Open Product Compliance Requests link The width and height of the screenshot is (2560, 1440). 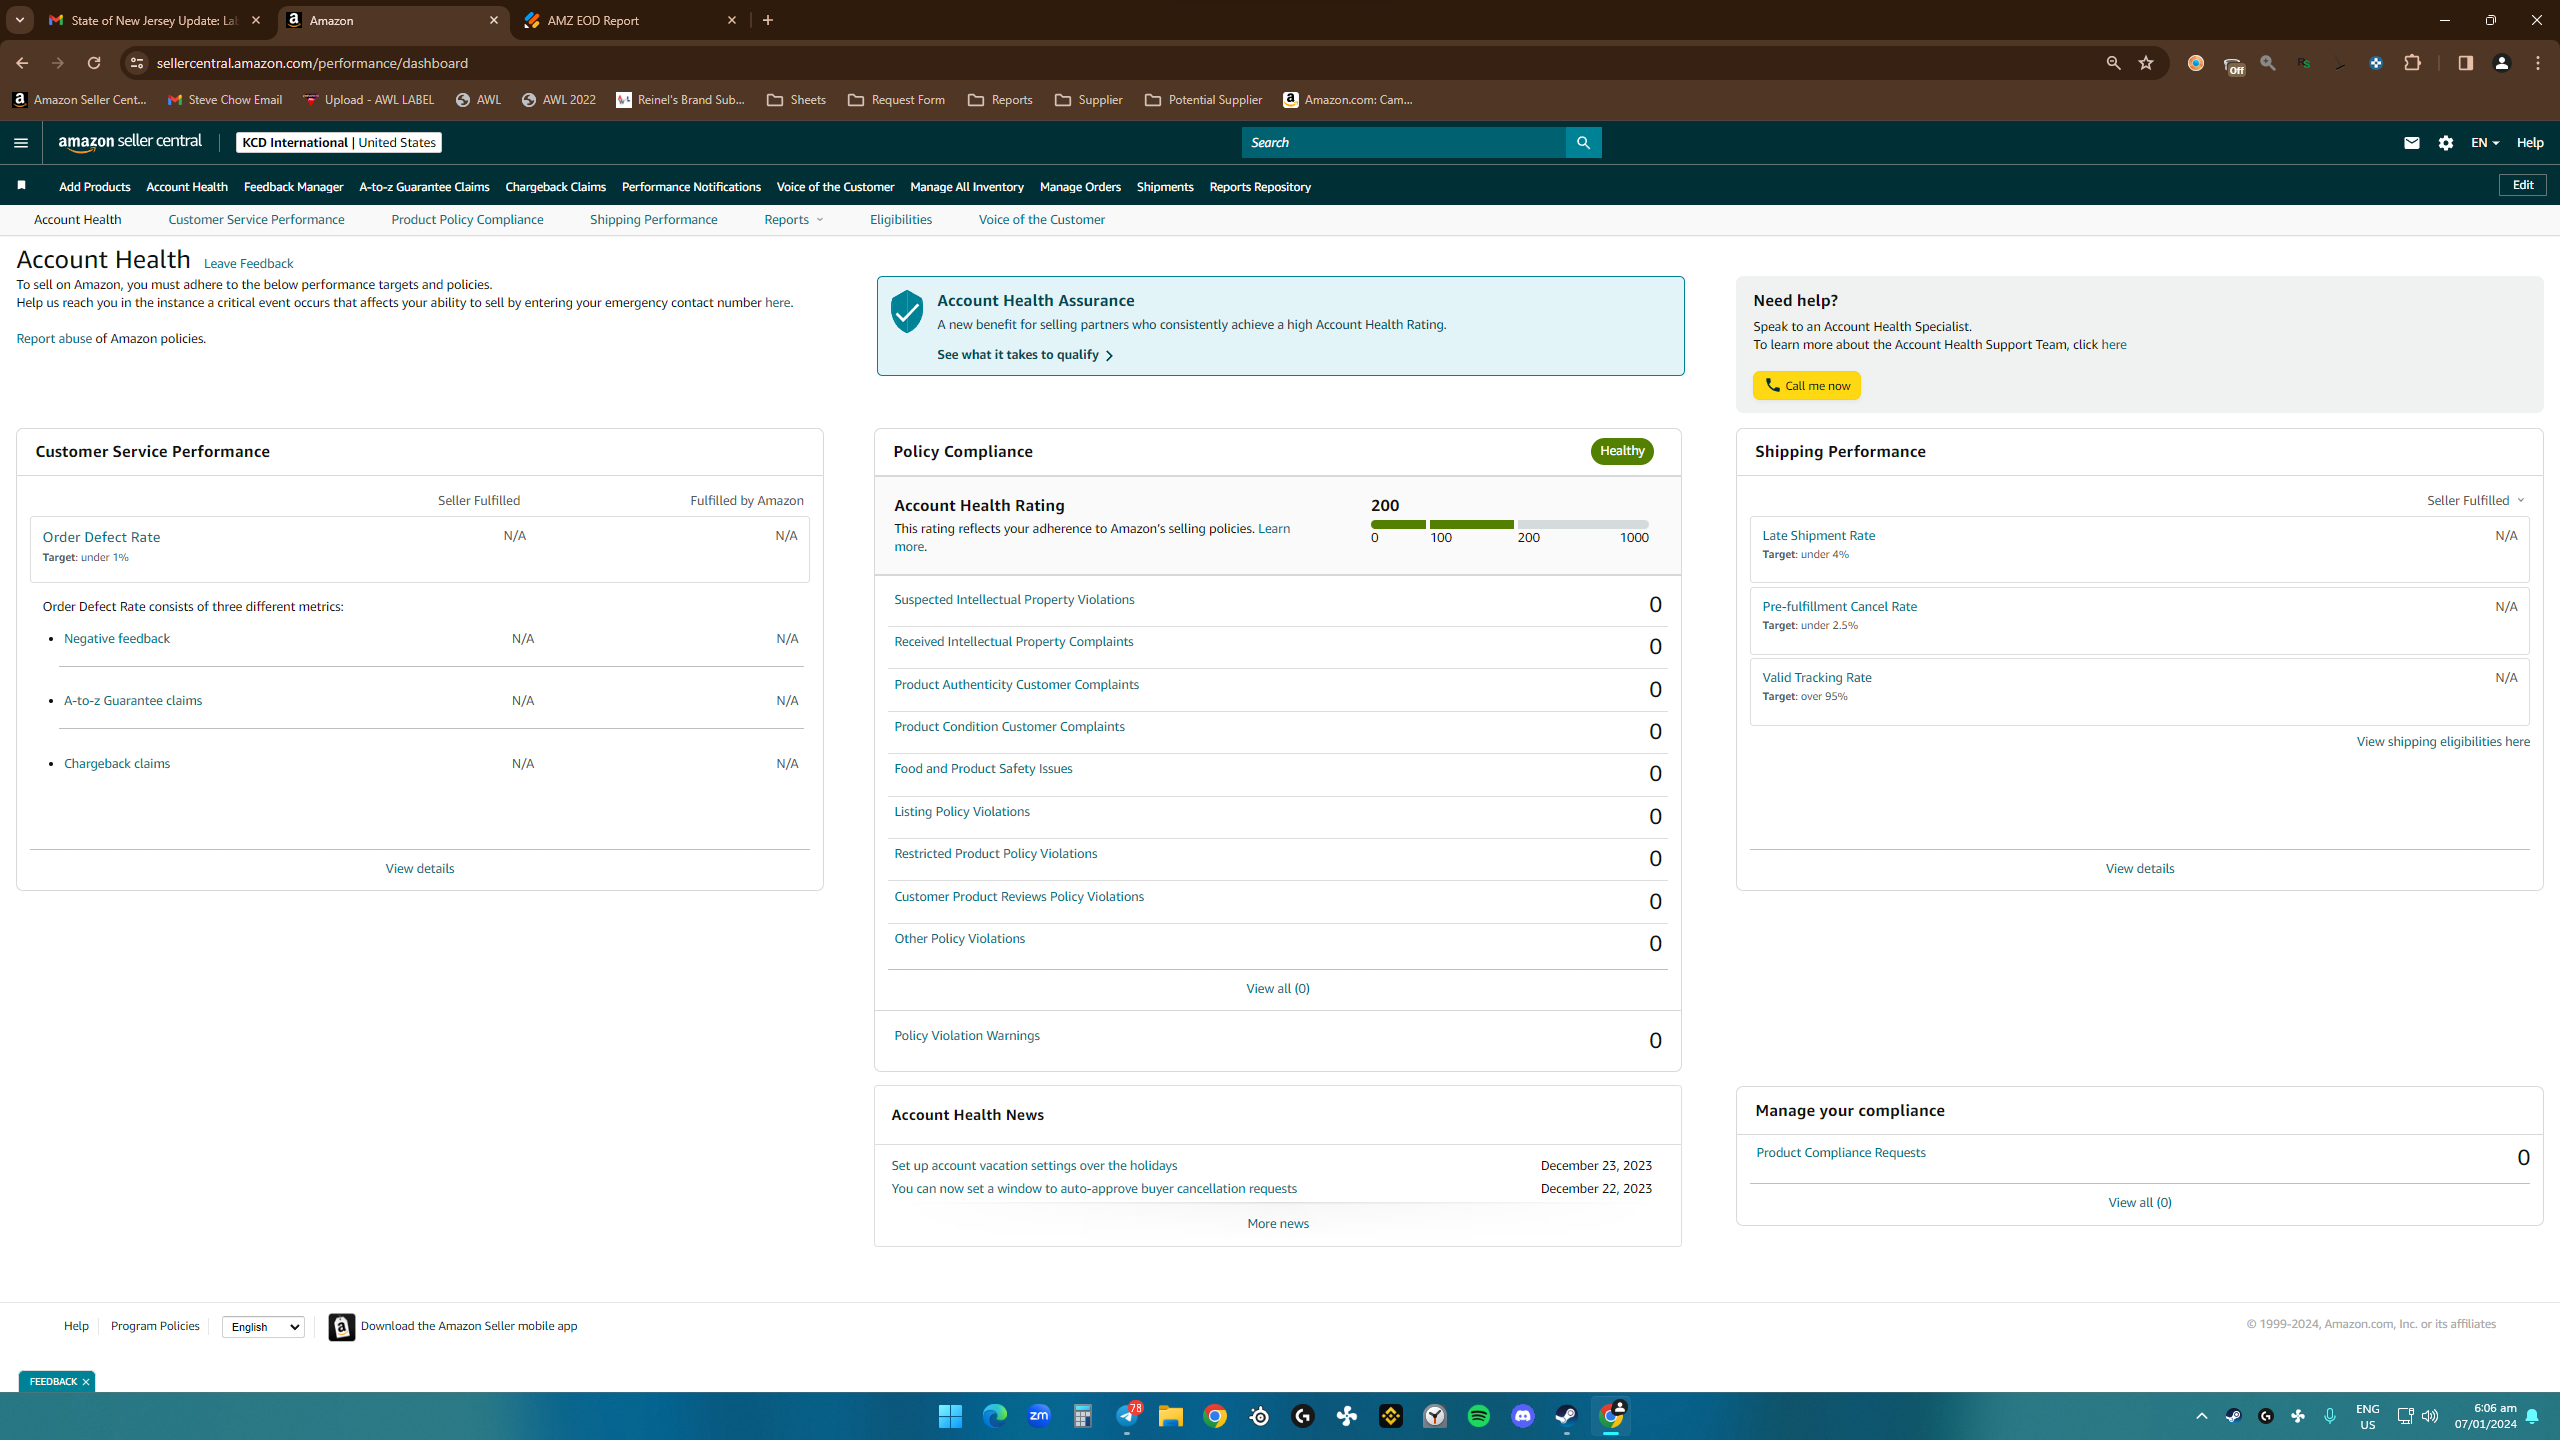1840,1153
